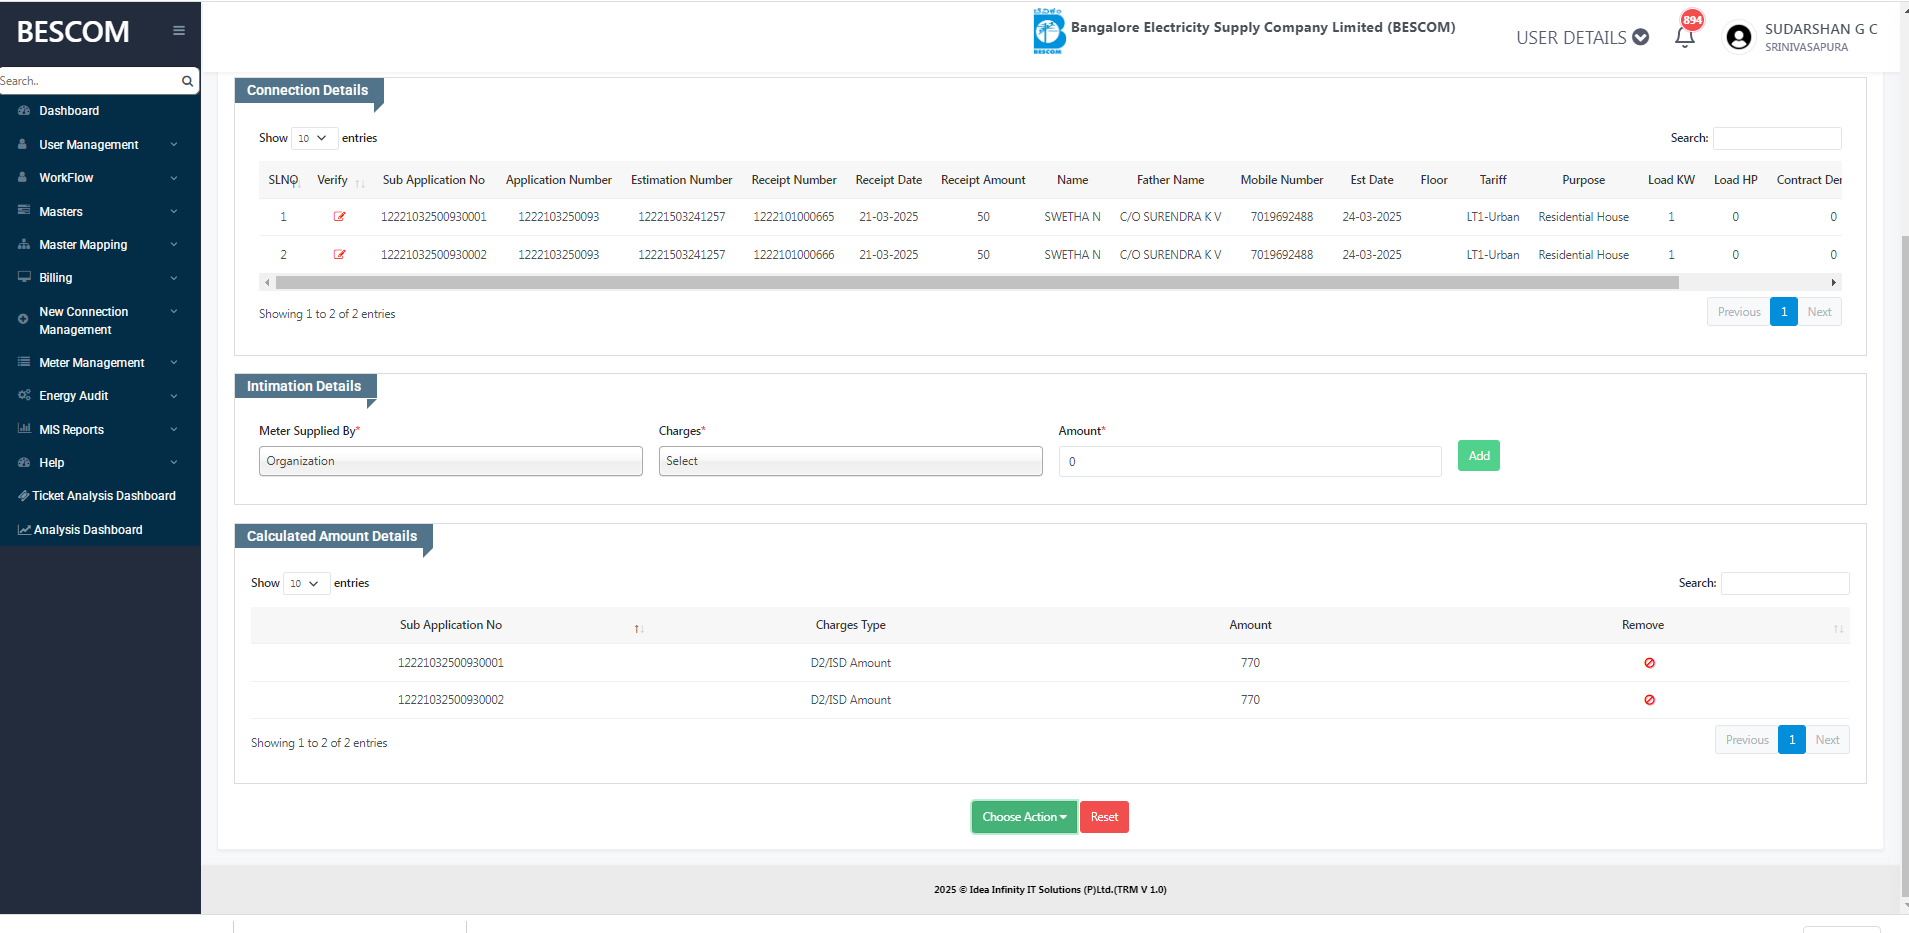Click page 1 in Connection Details pagination

click(1784, 312)
